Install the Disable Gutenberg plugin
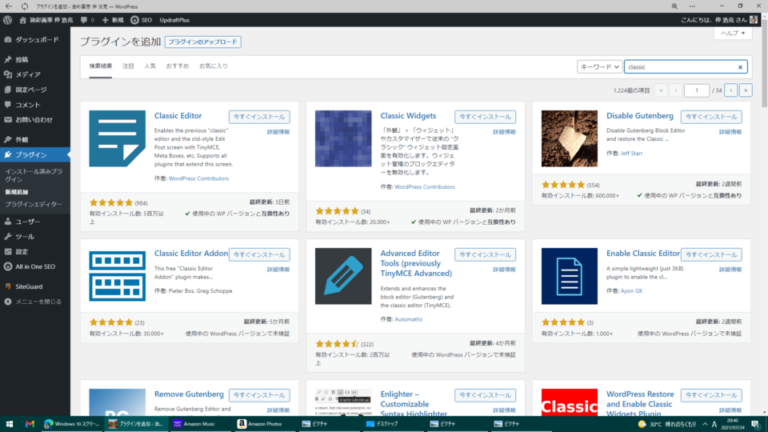 pos(711,117)
